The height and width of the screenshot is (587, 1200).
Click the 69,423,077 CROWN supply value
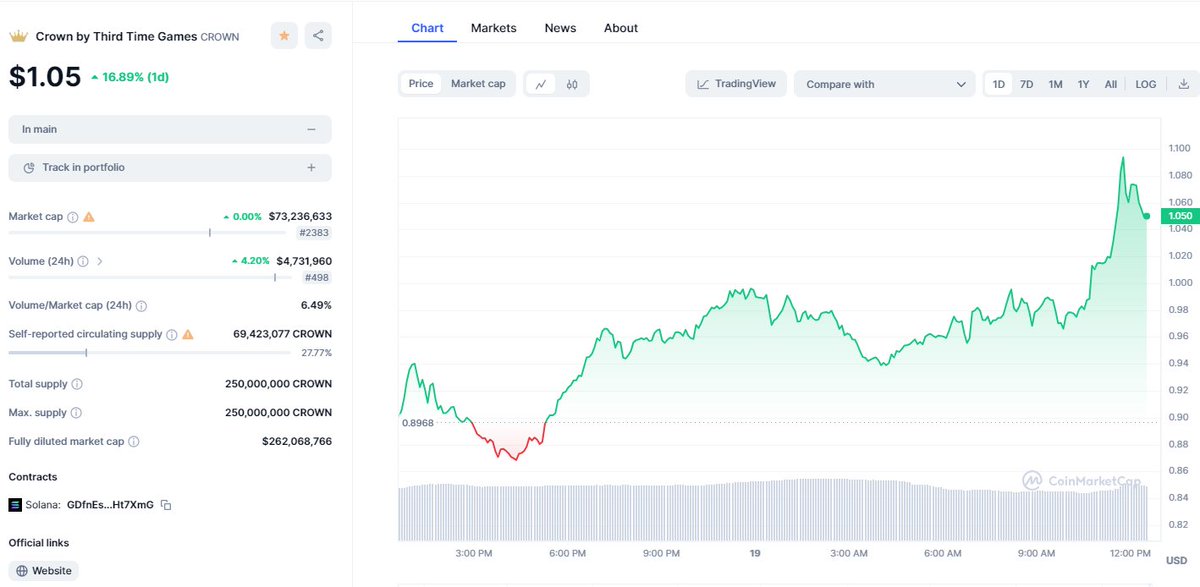pyautogui.click(x=282, y=334)
